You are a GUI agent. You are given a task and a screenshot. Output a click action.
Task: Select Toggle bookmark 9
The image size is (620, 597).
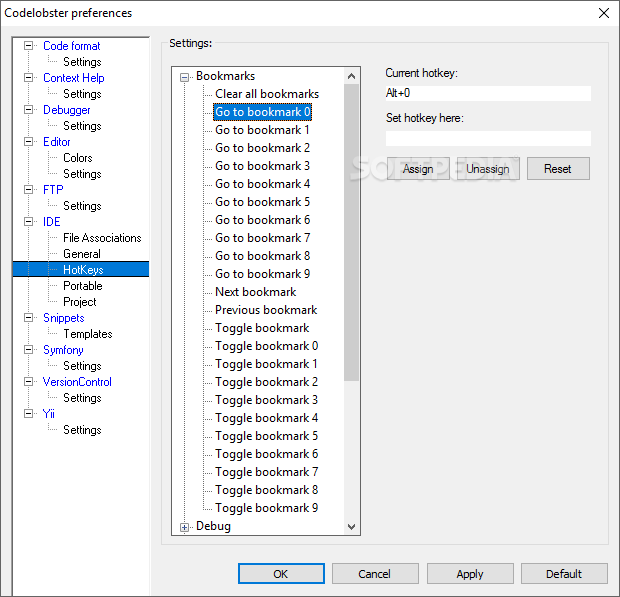coord(267,508)
